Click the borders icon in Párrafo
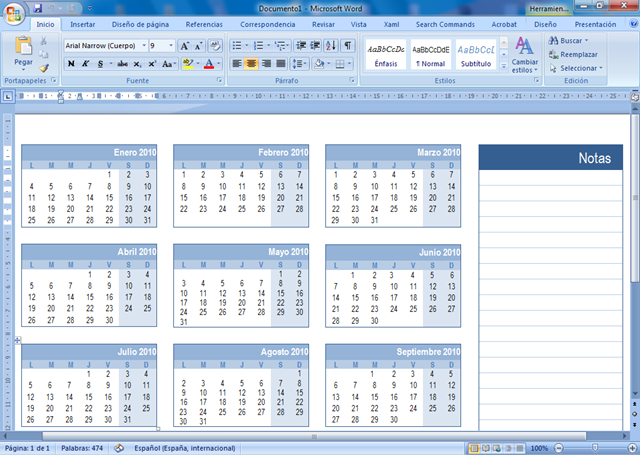 pos(340,64)
